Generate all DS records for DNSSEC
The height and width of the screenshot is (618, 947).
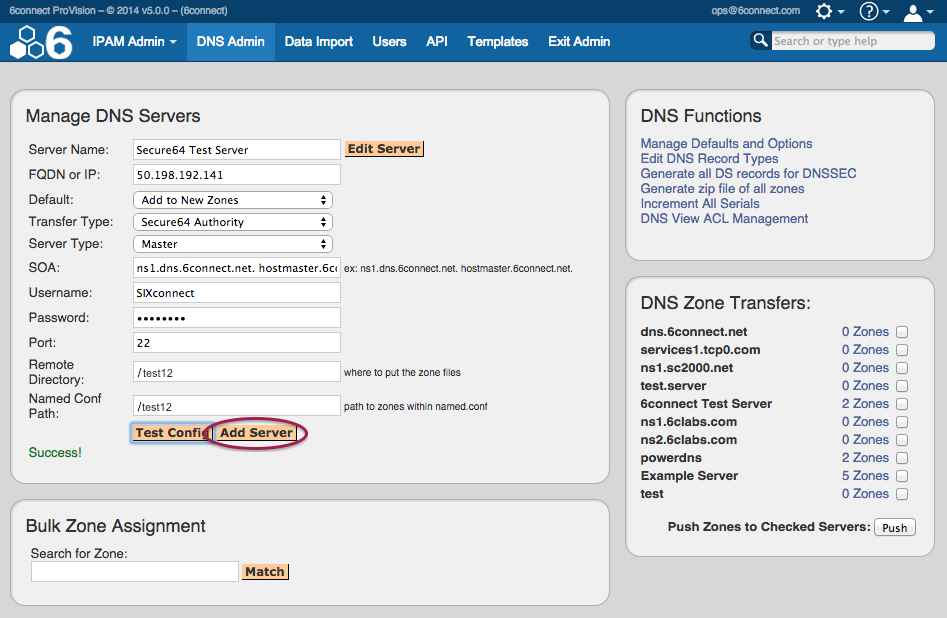coord(748,174)
